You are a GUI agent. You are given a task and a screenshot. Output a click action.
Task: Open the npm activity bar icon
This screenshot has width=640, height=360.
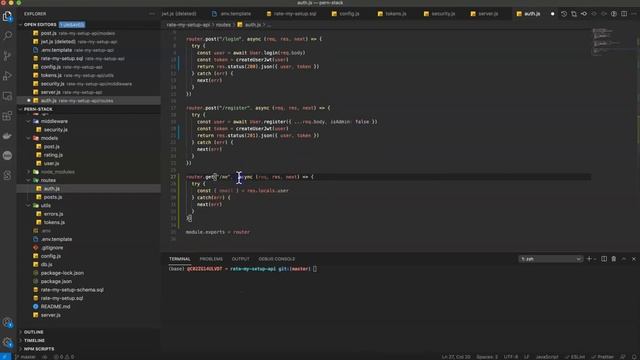(x=7, y=156)
